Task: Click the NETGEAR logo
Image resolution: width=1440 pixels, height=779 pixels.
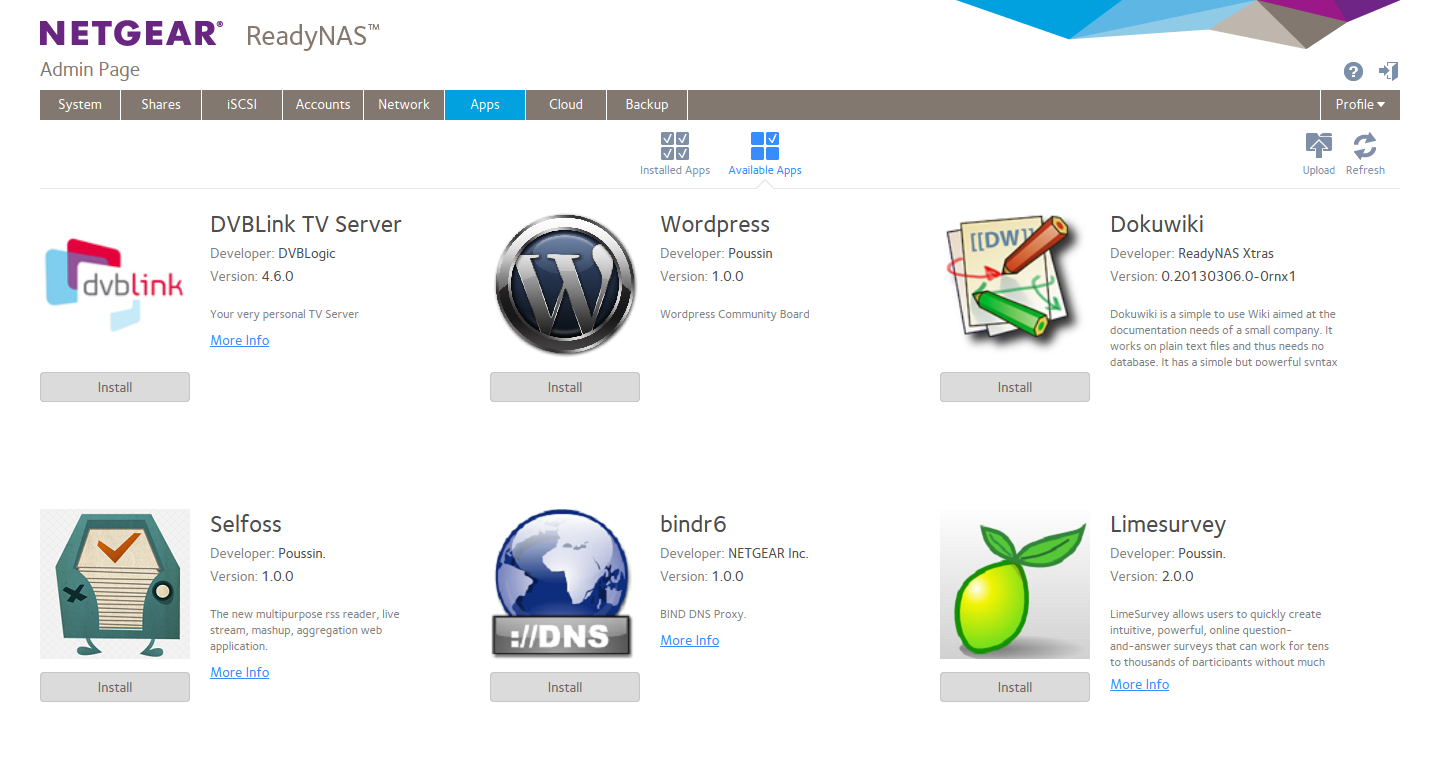Action: coord(131,33)
